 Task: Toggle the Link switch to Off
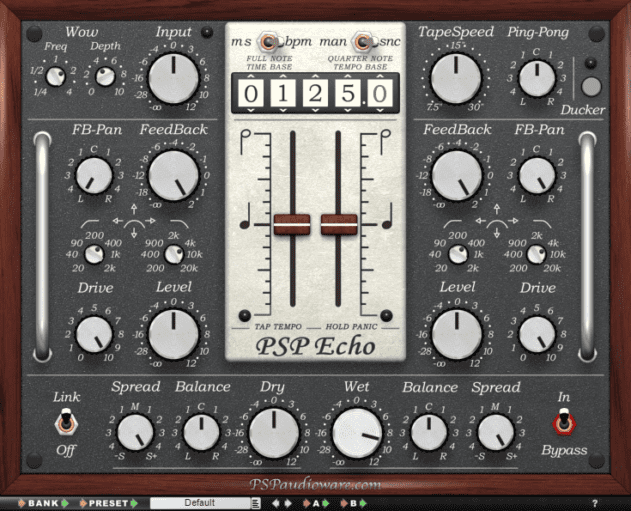(66, 422)
